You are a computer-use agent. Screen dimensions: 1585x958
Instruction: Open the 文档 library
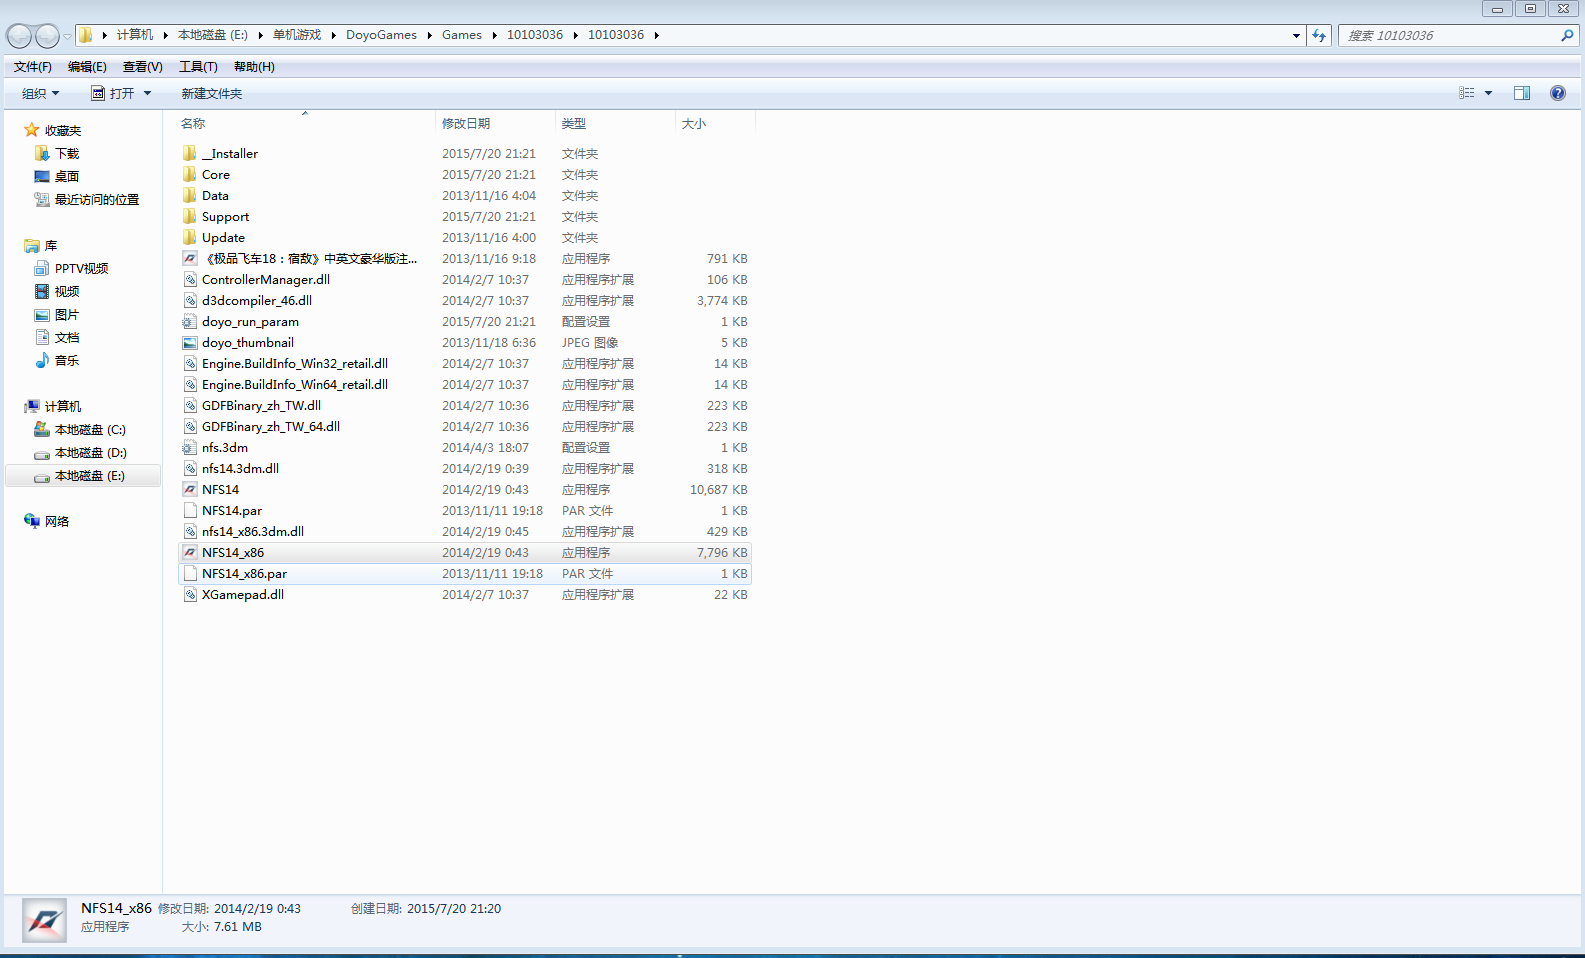pos(66,337)
